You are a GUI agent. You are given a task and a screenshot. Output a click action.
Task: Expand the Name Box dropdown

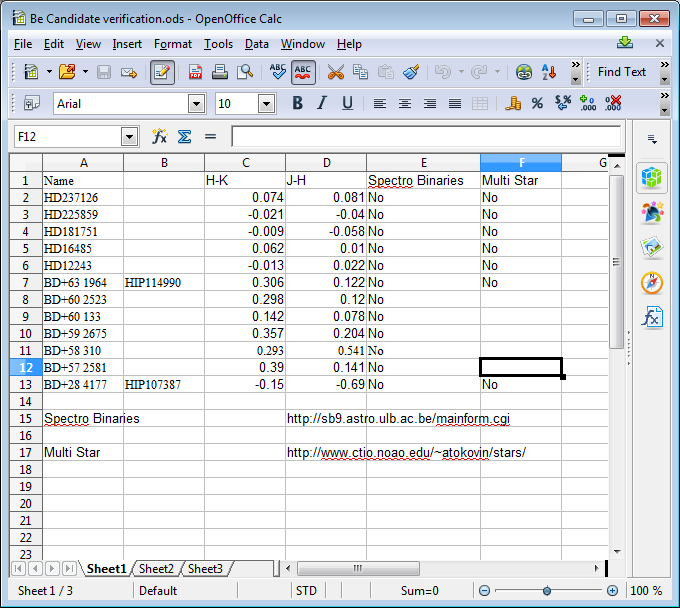click(x=129, y=137)
